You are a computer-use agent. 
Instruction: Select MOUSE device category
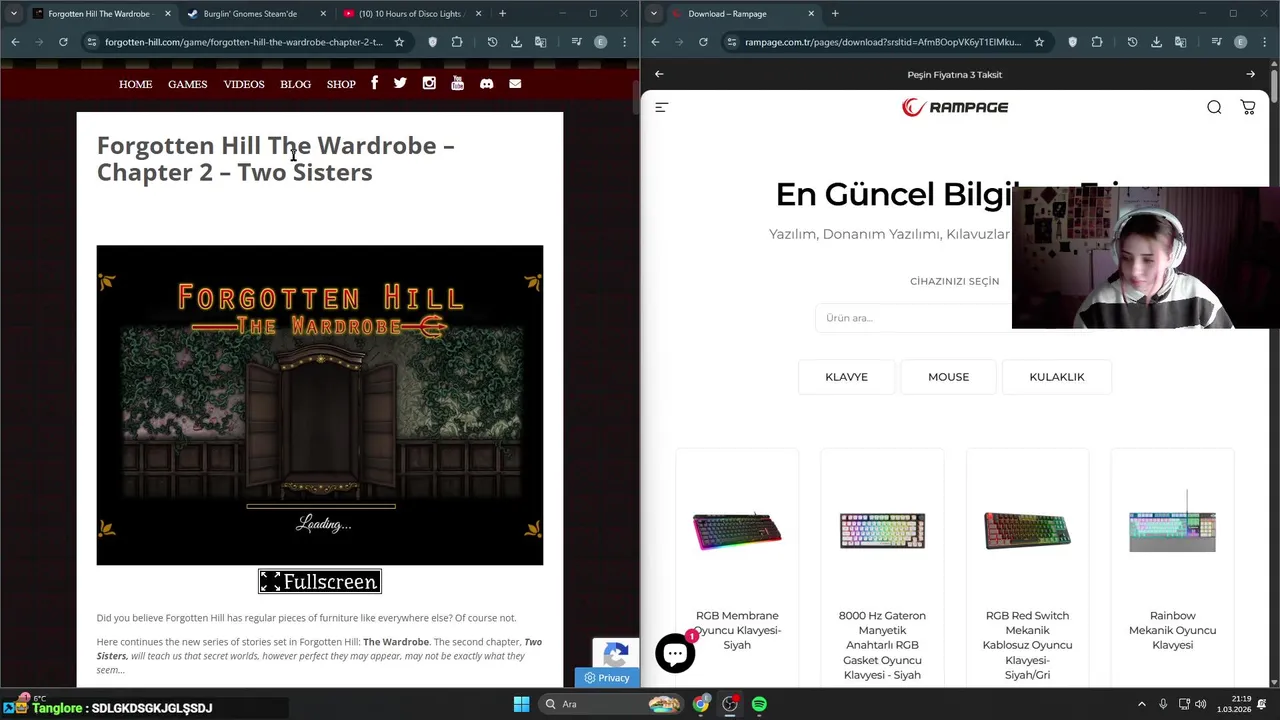[x=948, y=377]
